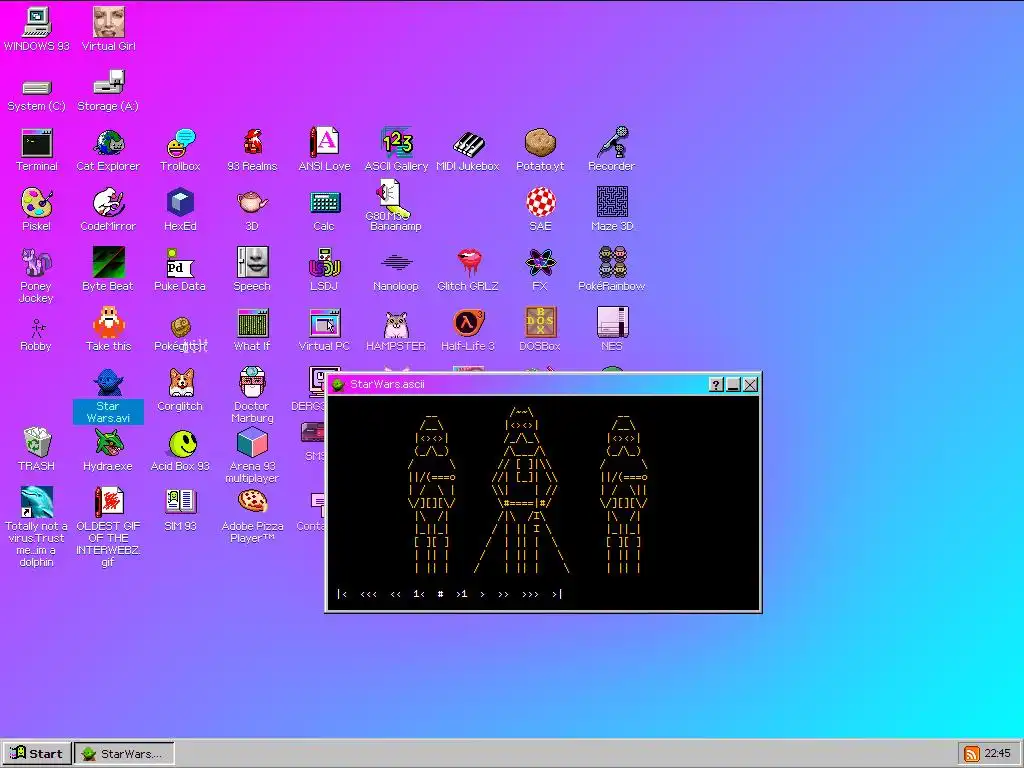
Task: Launch the Piskel palette icon
Action: 37,210
